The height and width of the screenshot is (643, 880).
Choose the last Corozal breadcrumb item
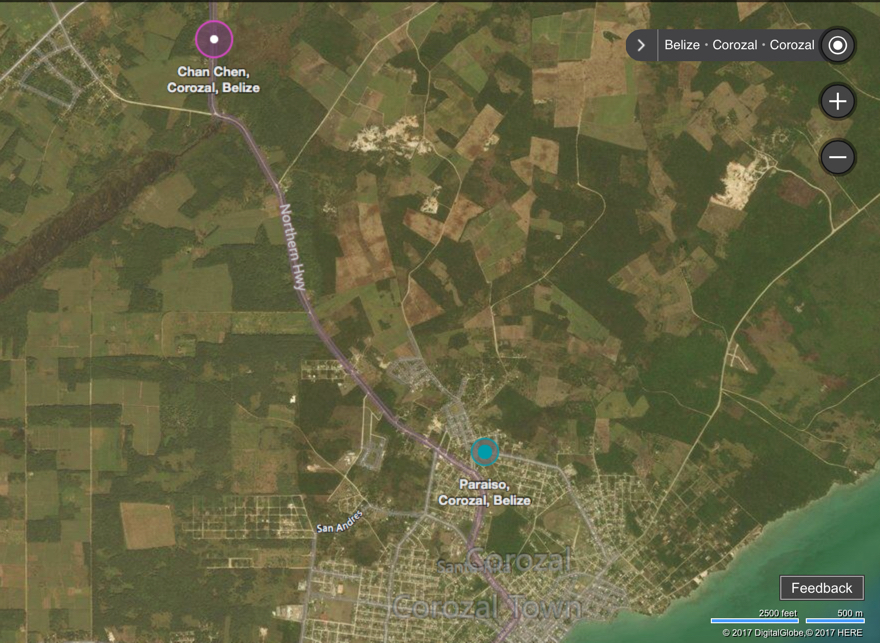pyautogui.click(x=791, y=45)
